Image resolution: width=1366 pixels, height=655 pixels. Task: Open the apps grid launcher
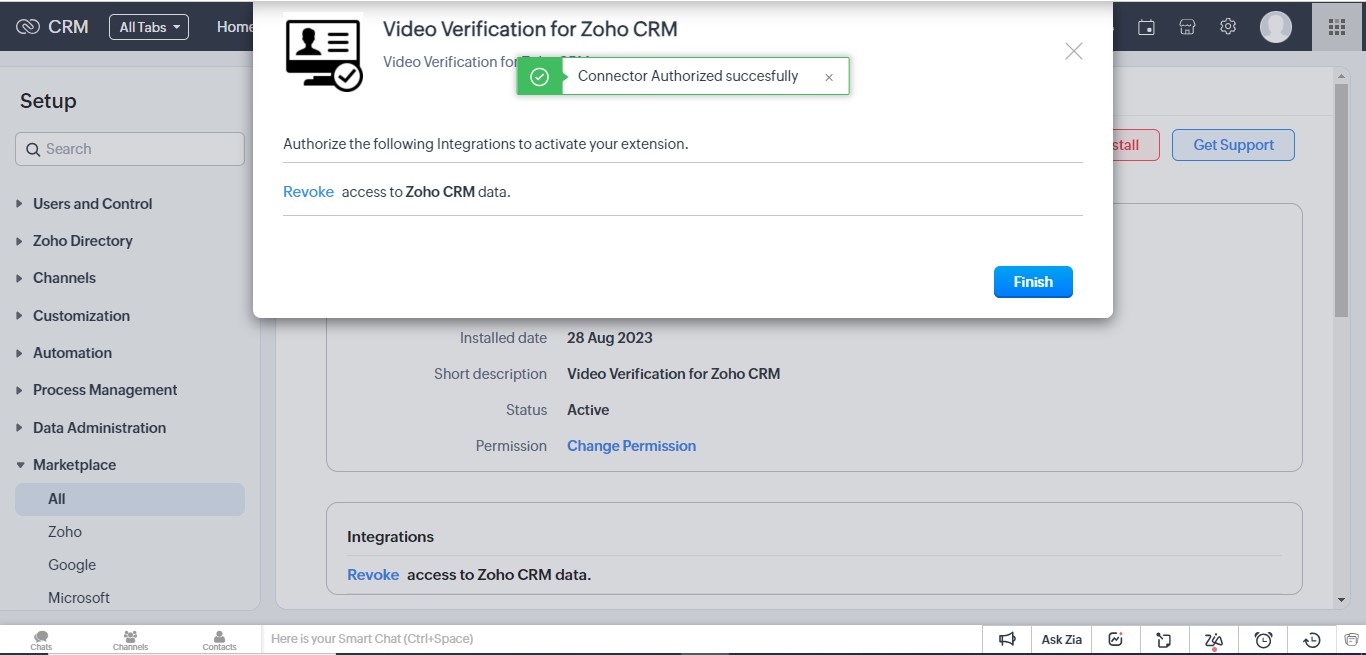1336,27
